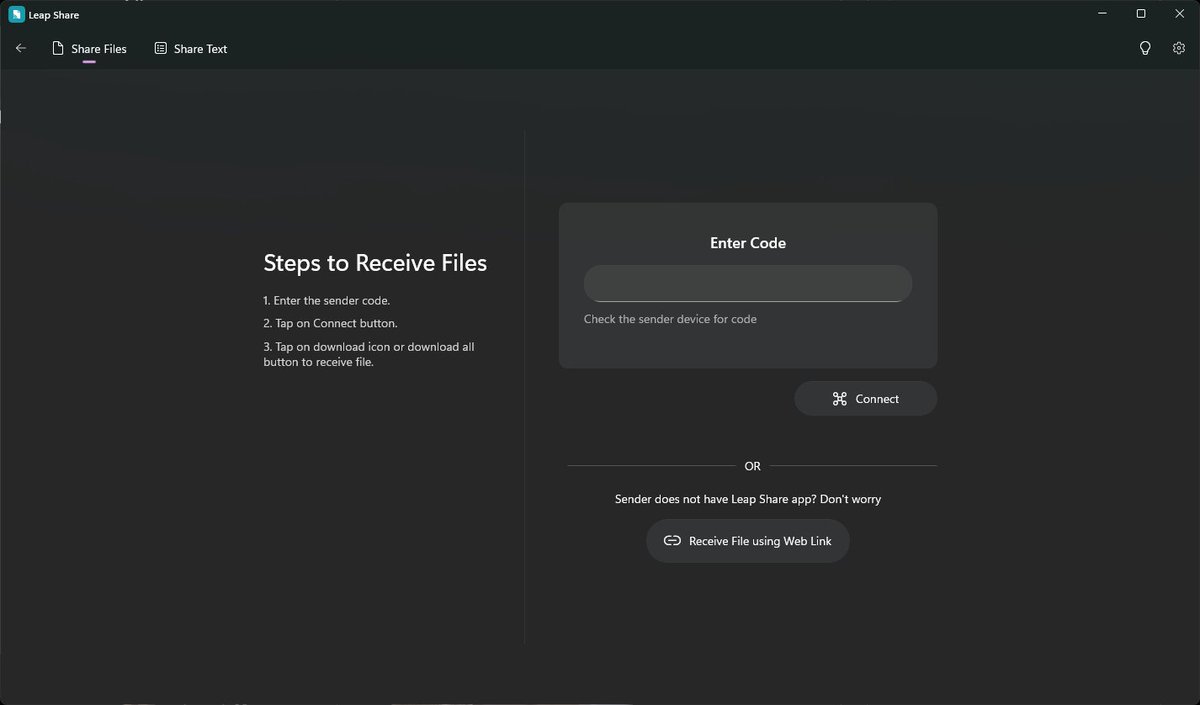This screenshot has width=1200, height=705.
Task: Select the 'Tap on download icon' step
Action: [369, 354]
